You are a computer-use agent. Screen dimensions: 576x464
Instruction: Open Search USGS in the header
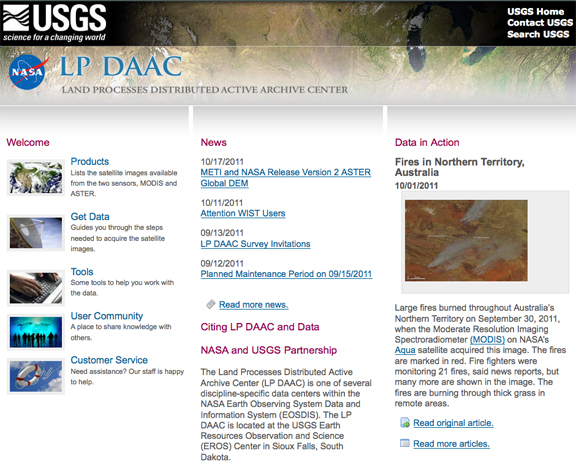[538, 34]
